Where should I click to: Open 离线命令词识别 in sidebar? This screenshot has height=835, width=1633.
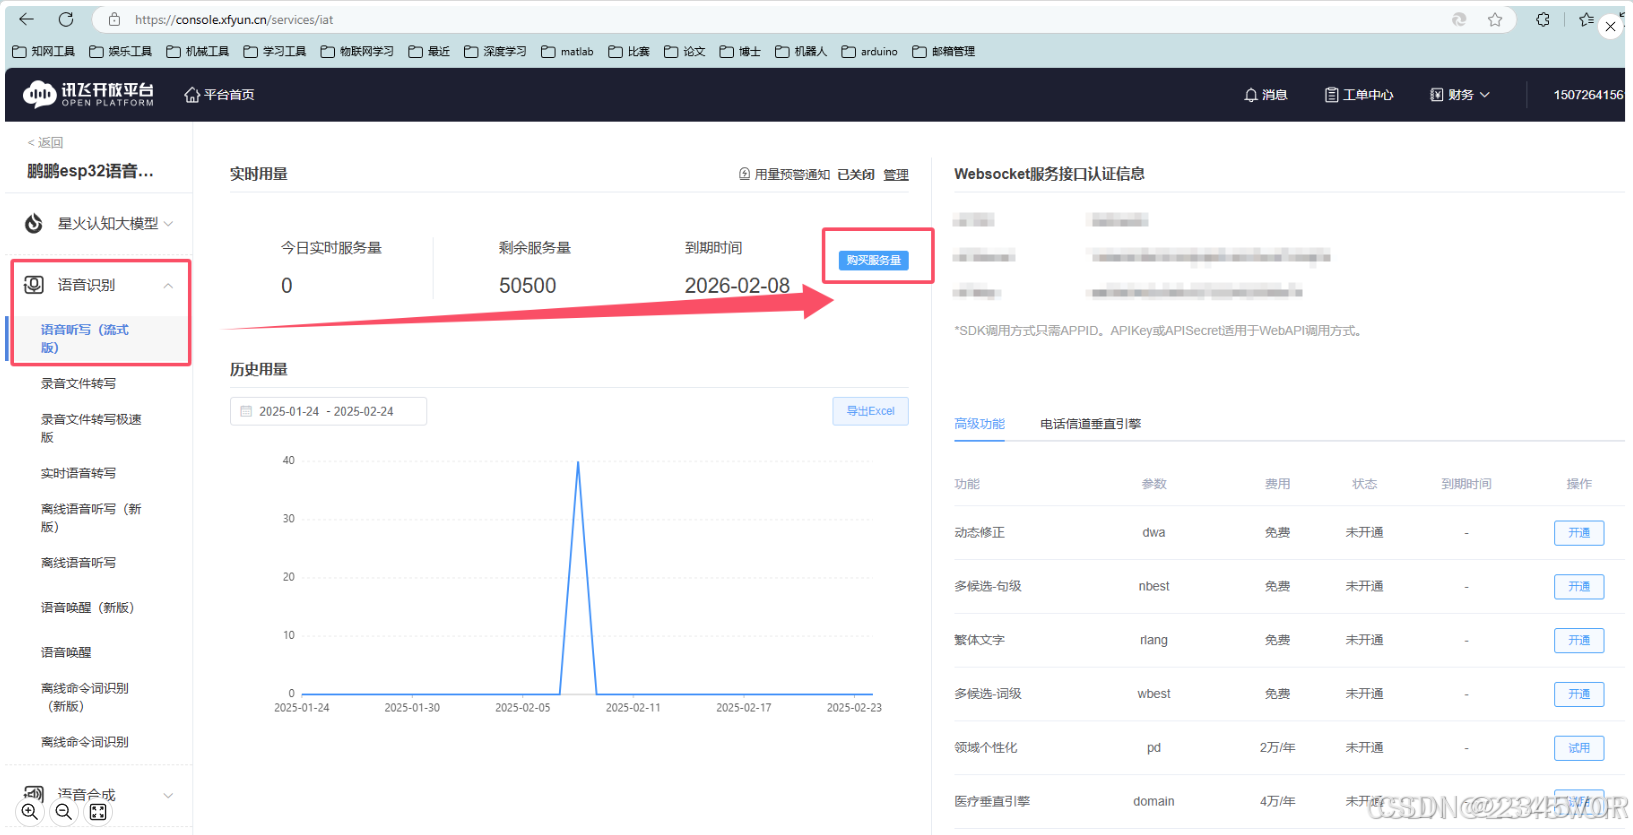point(85,742)
